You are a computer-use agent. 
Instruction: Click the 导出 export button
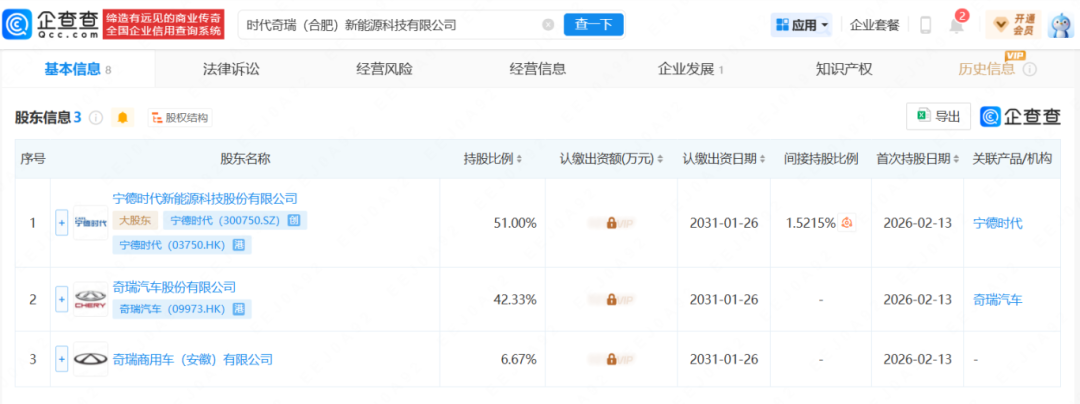point(938,117)
